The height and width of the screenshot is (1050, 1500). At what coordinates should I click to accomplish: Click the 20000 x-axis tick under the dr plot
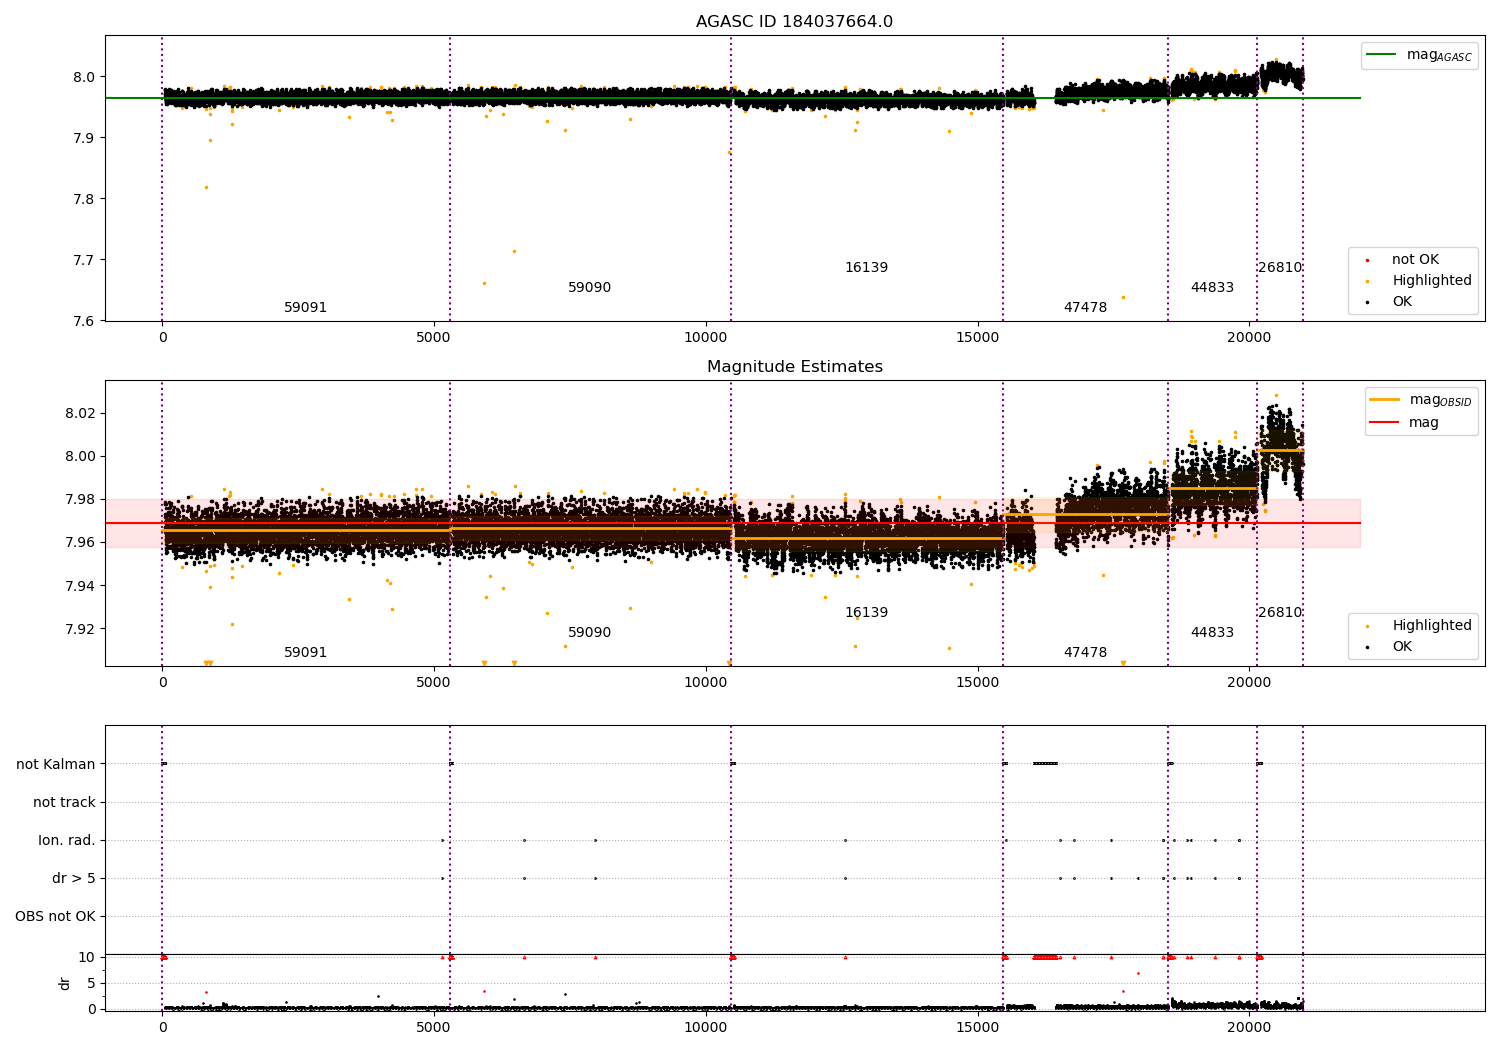(x=1249, y=1027)
